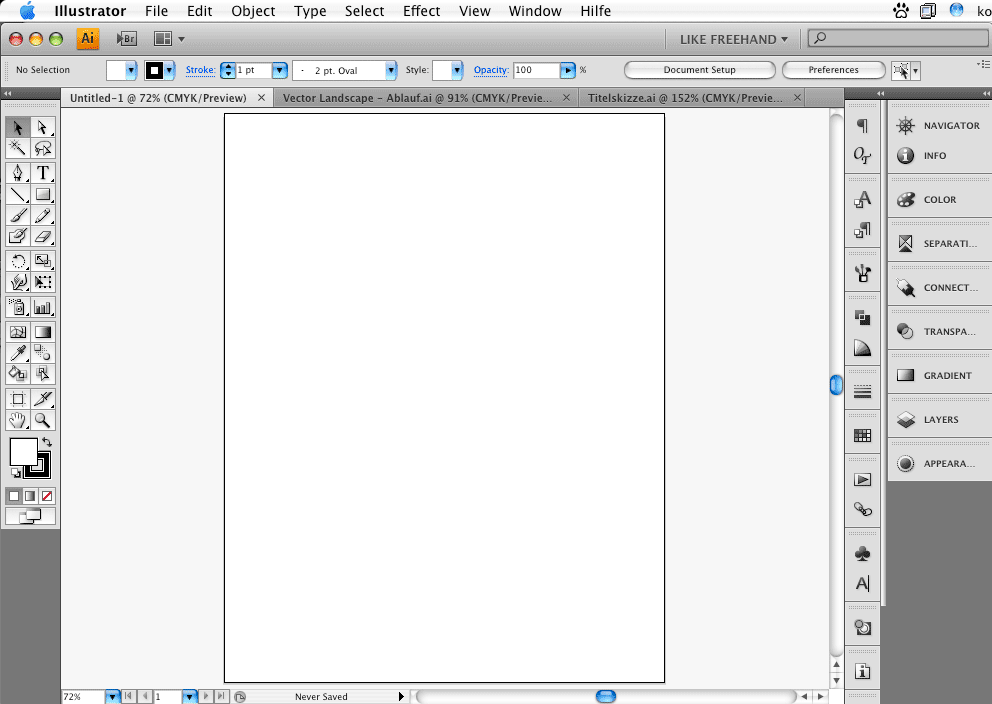Select the Hand tool
Viewport: 992px width, 704px height.
(18, 421)
